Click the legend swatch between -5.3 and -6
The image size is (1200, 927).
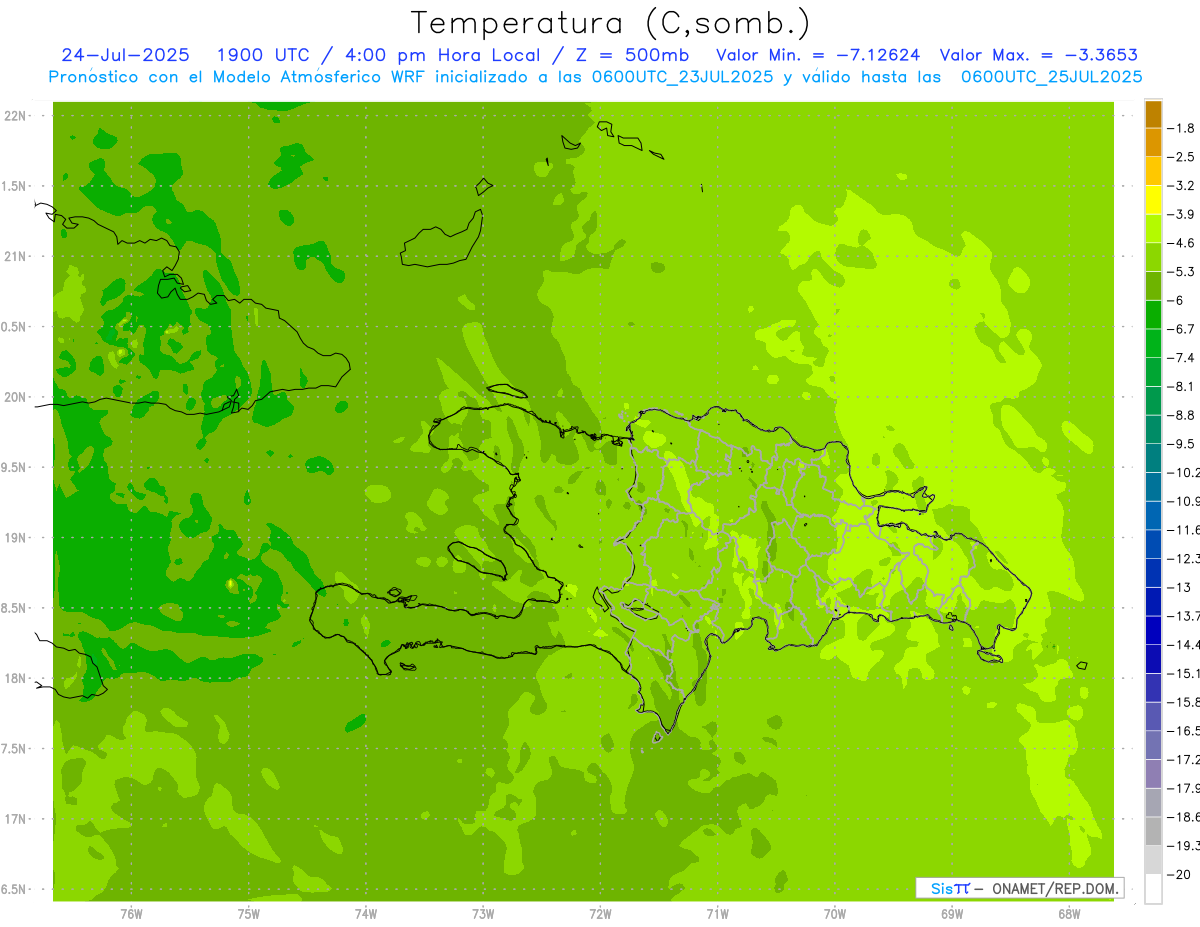click(1153, 286)
